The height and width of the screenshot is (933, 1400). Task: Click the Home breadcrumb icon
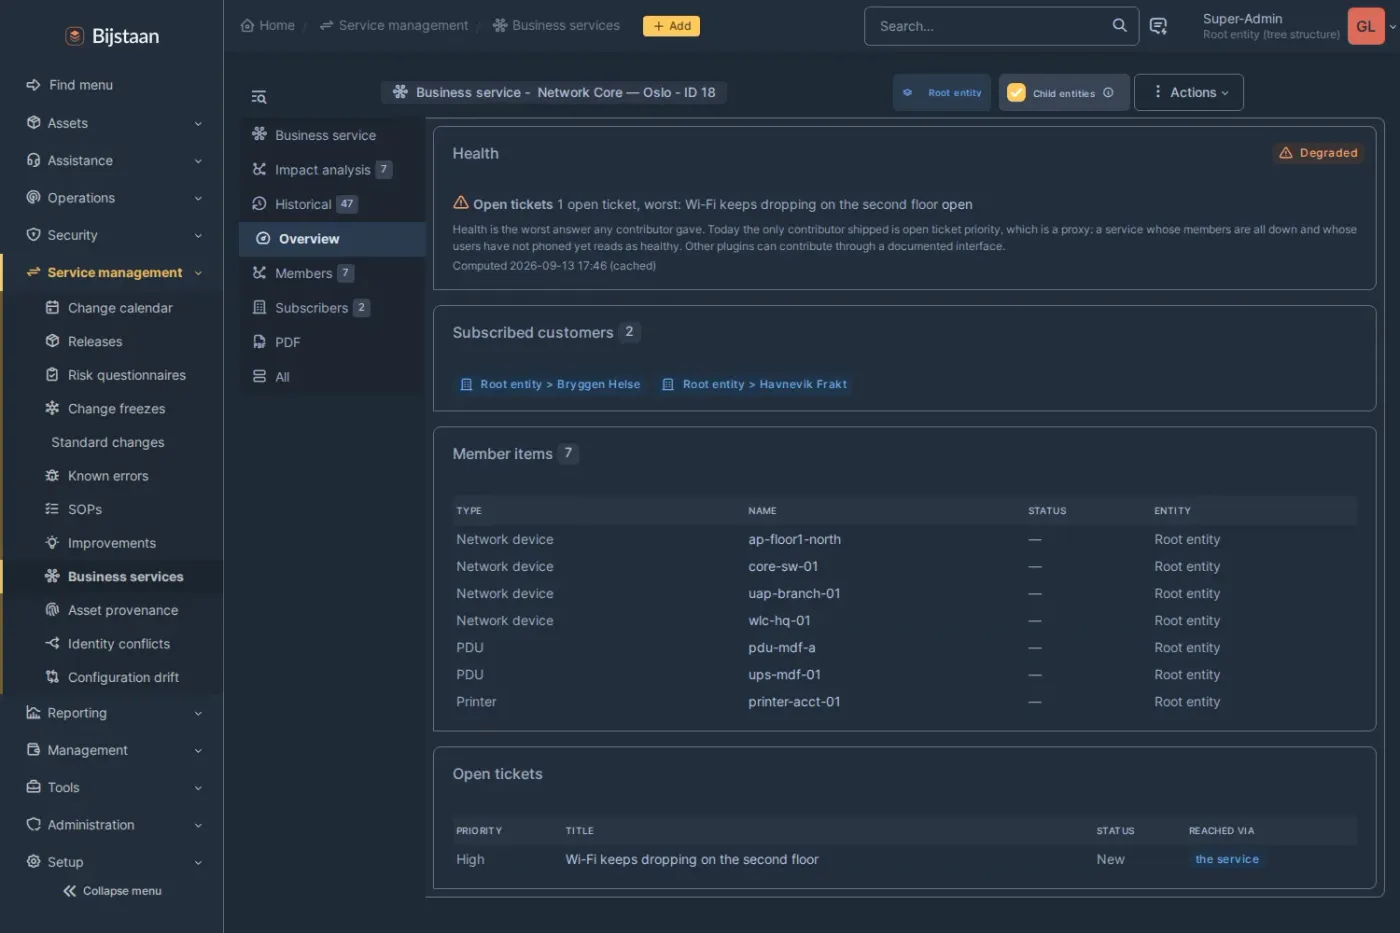[x=247, y=26]
